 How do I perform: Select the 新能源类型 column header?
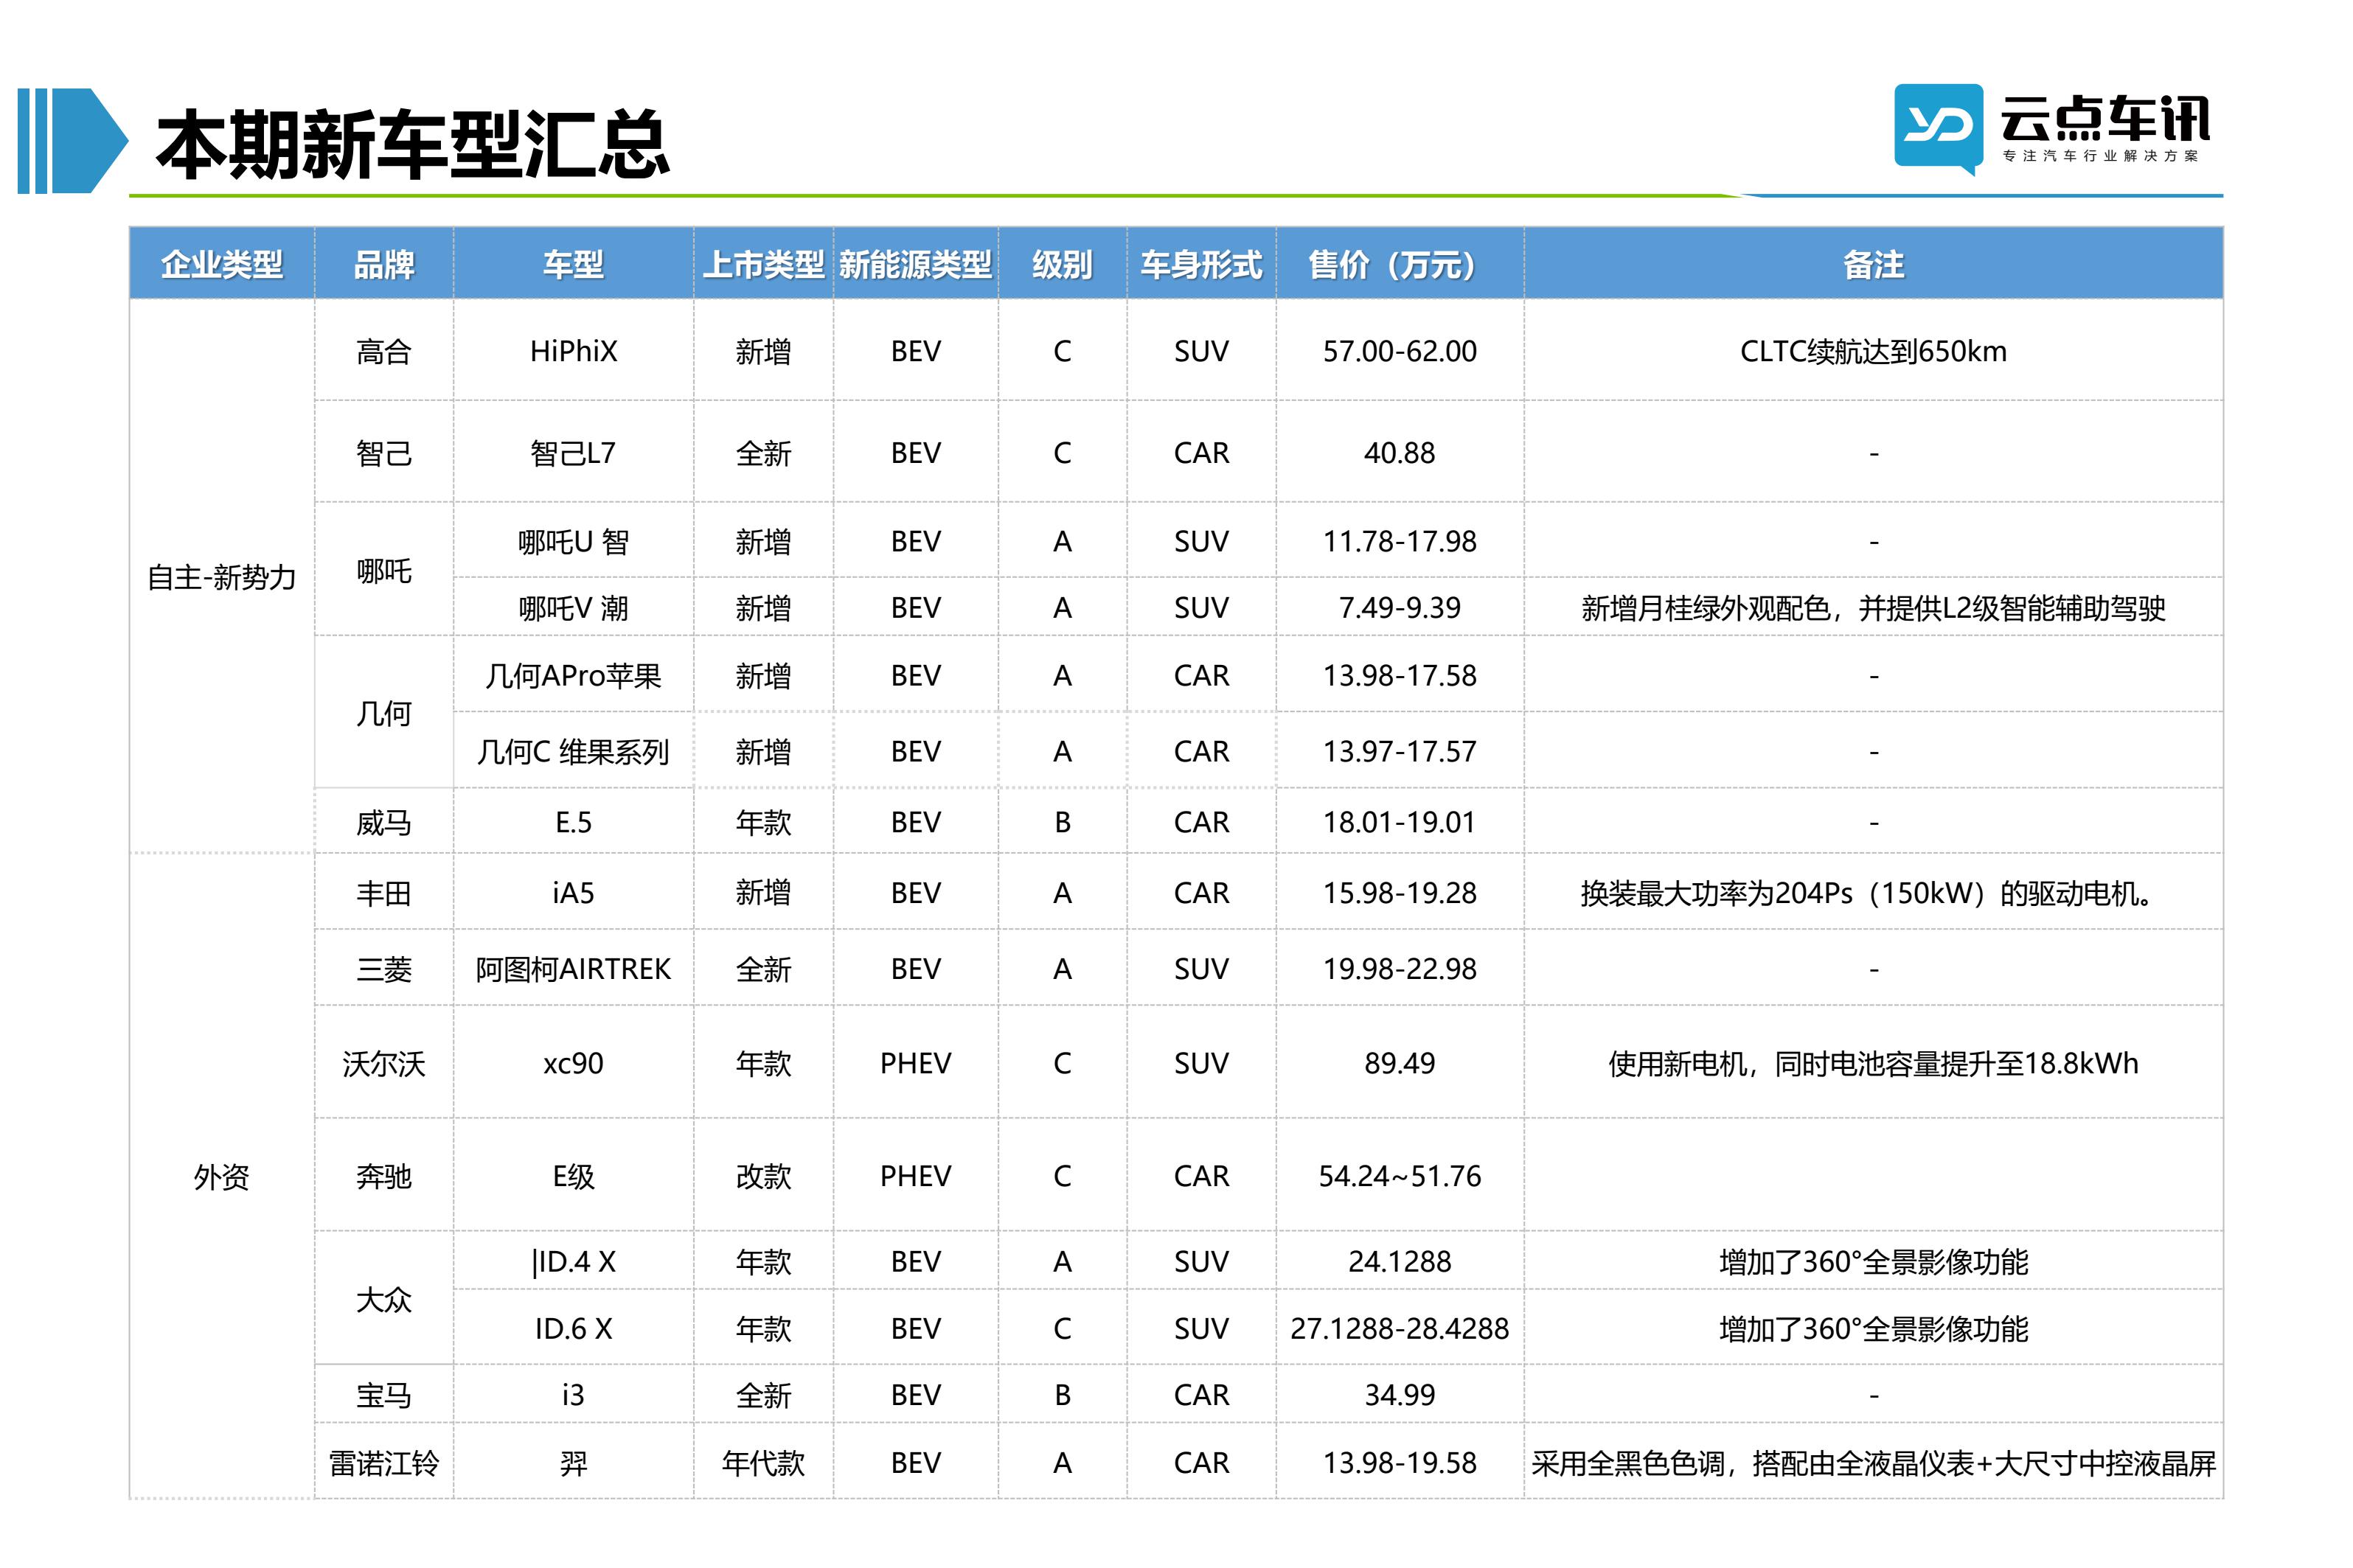pos(915,264)
